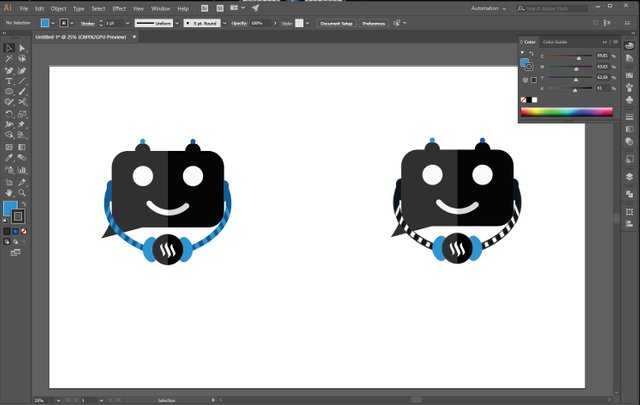Choose the Lasso tool
The width and height of the screenshot is (640, 405).
point(22,59)
